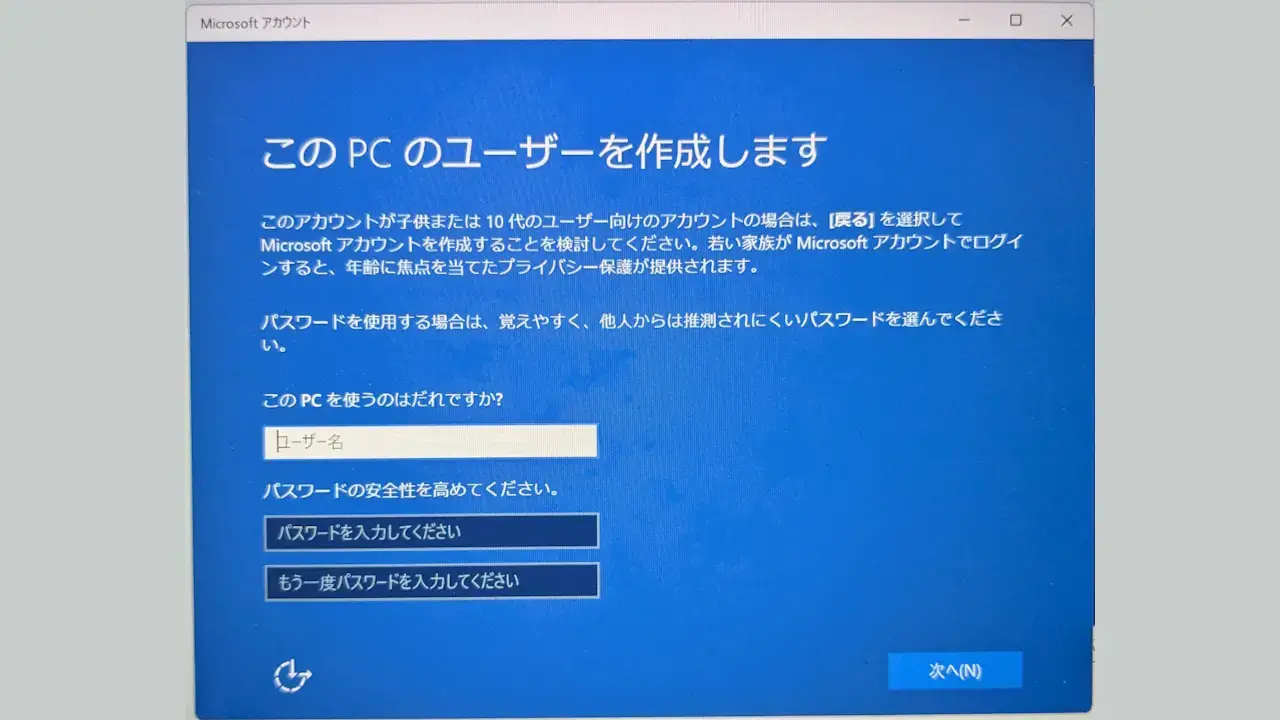Click the label パスワードの安全性を高めてください。

click(410, 490)
